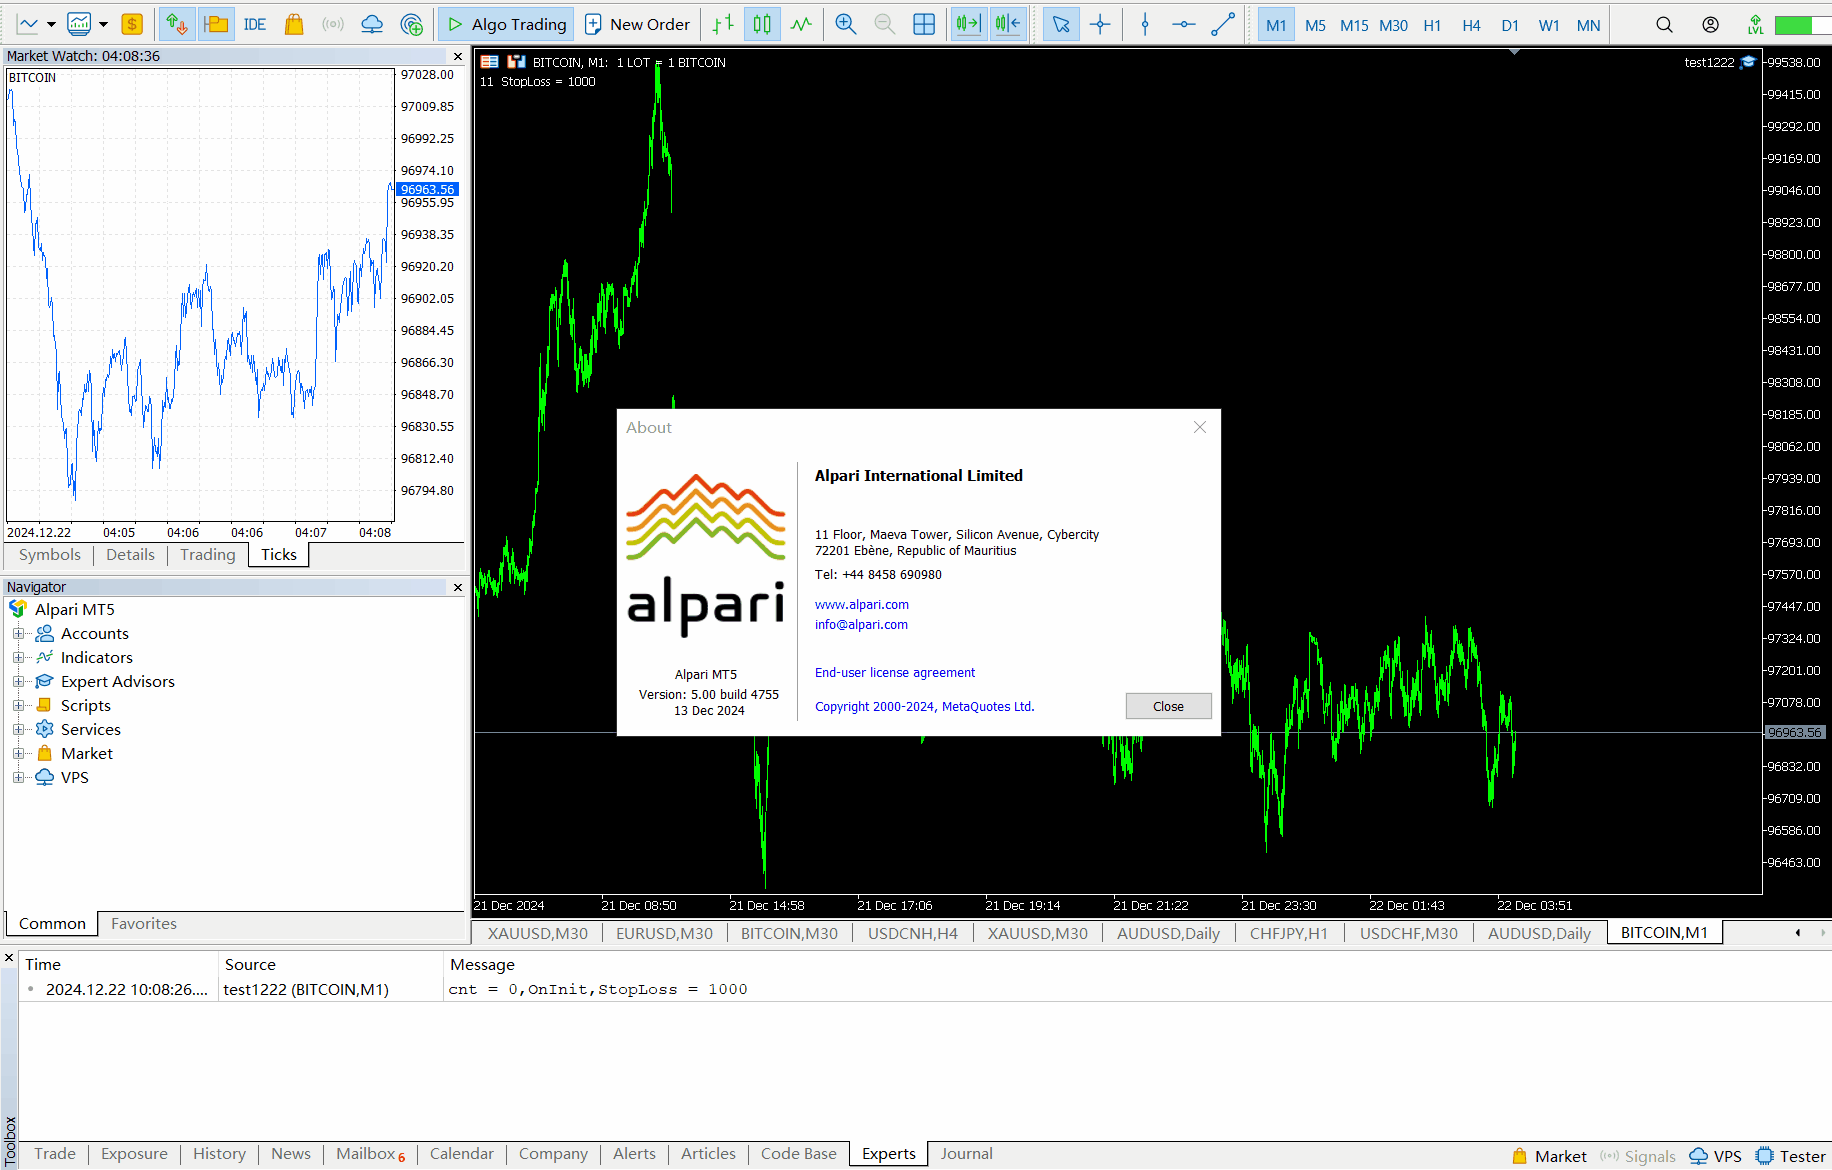1832x1170 pixels.
Task: Open dropdown arrow beside new chart icon
Action: pyautogui.click(x=51, y=24)
